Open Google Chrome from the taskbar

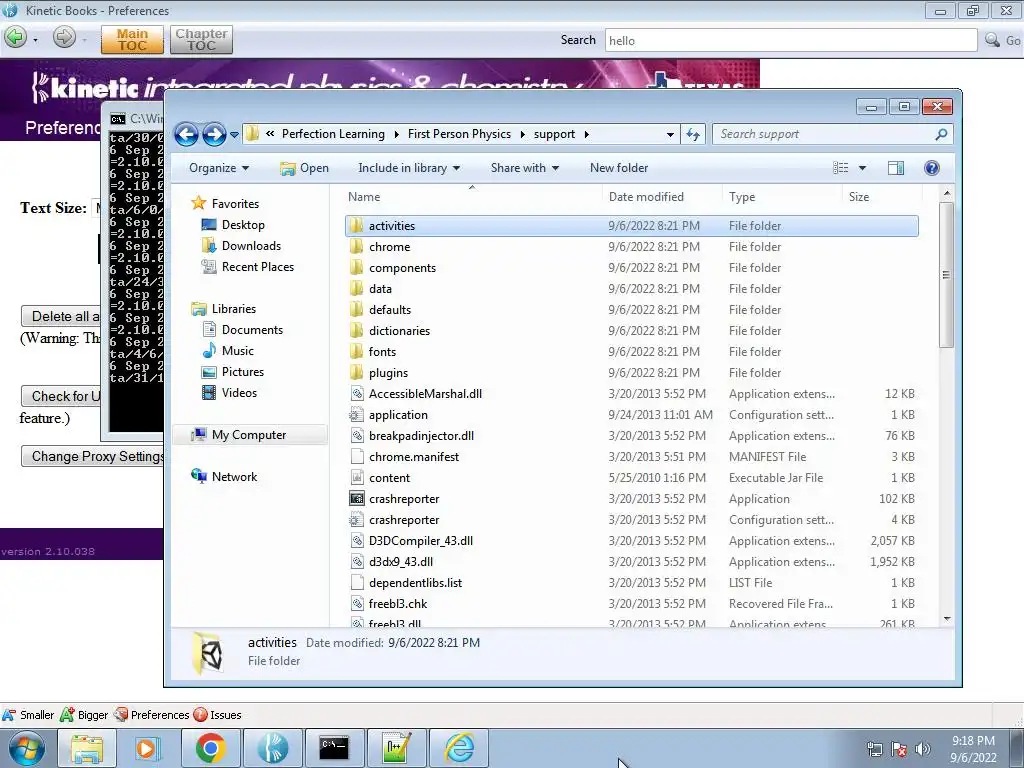point(210,748)
